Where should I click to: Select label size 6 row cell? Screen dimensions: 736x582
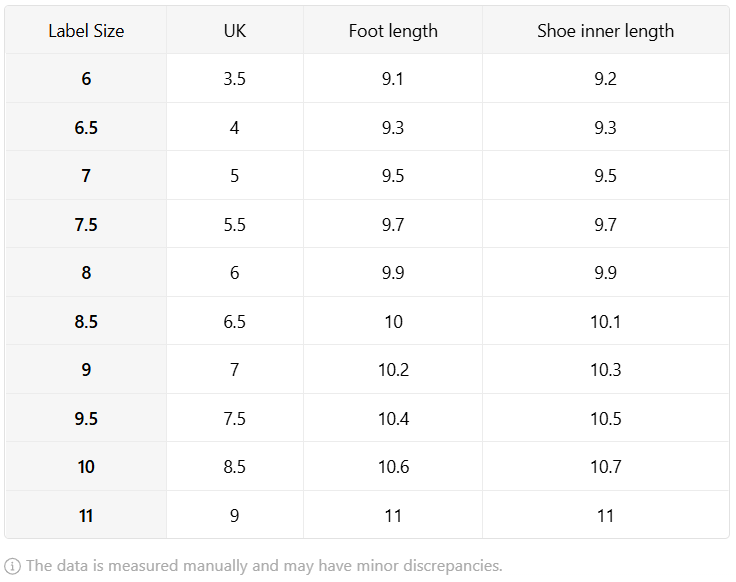(86, 79)
